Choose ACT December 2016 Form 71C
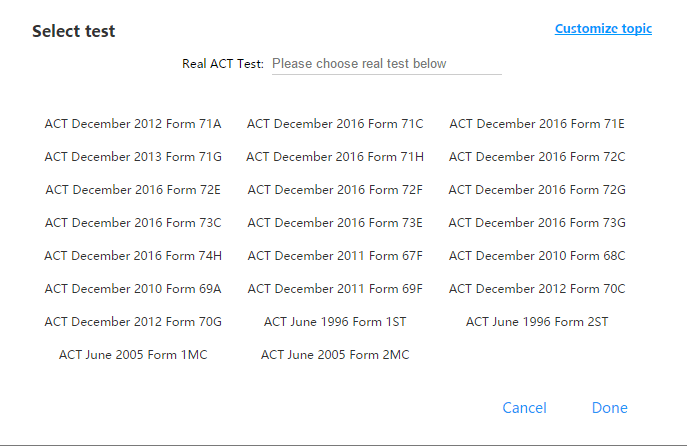 (x=335, y=124)
